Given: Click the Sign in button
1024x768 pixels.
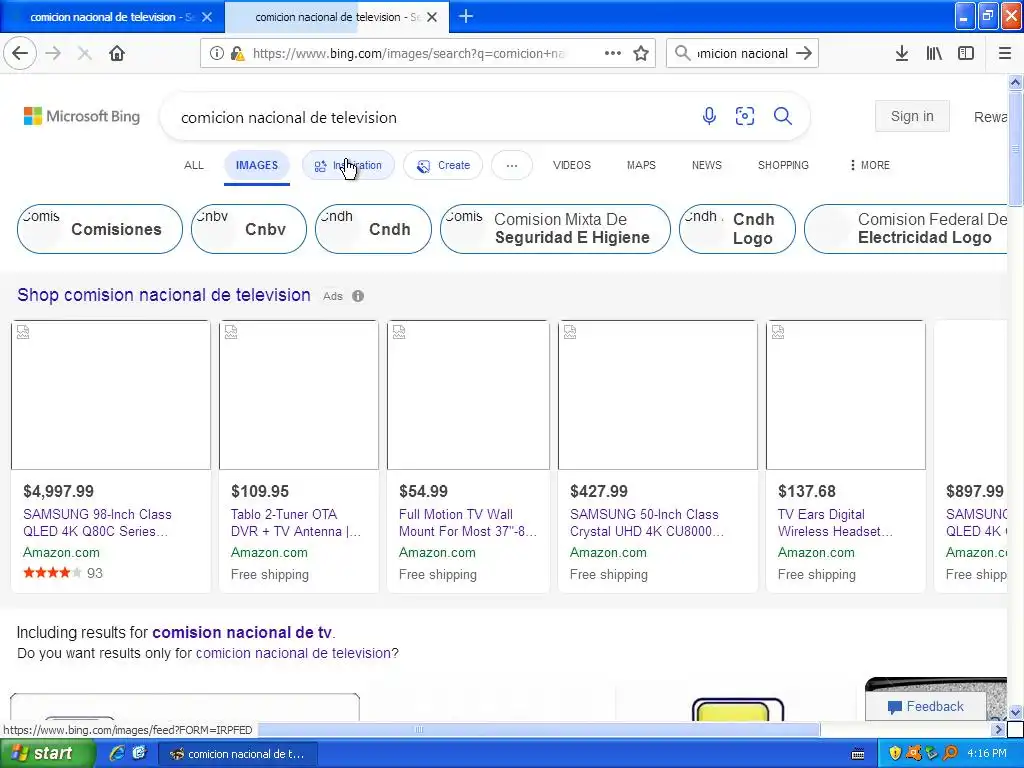Looking at the screenshot, I should click(x=912, y=116).
